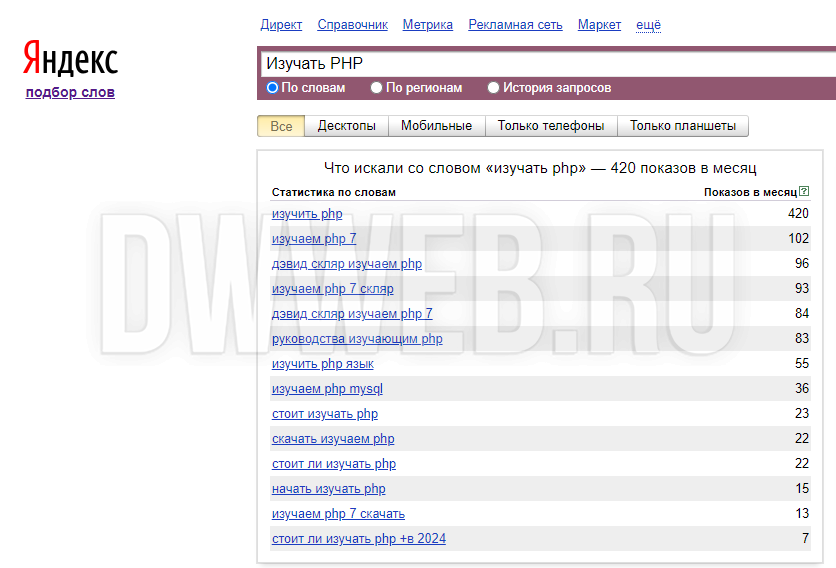Click the Яндекс logo
The width and height of the screenshot is (836, 568).
(70, 59)
